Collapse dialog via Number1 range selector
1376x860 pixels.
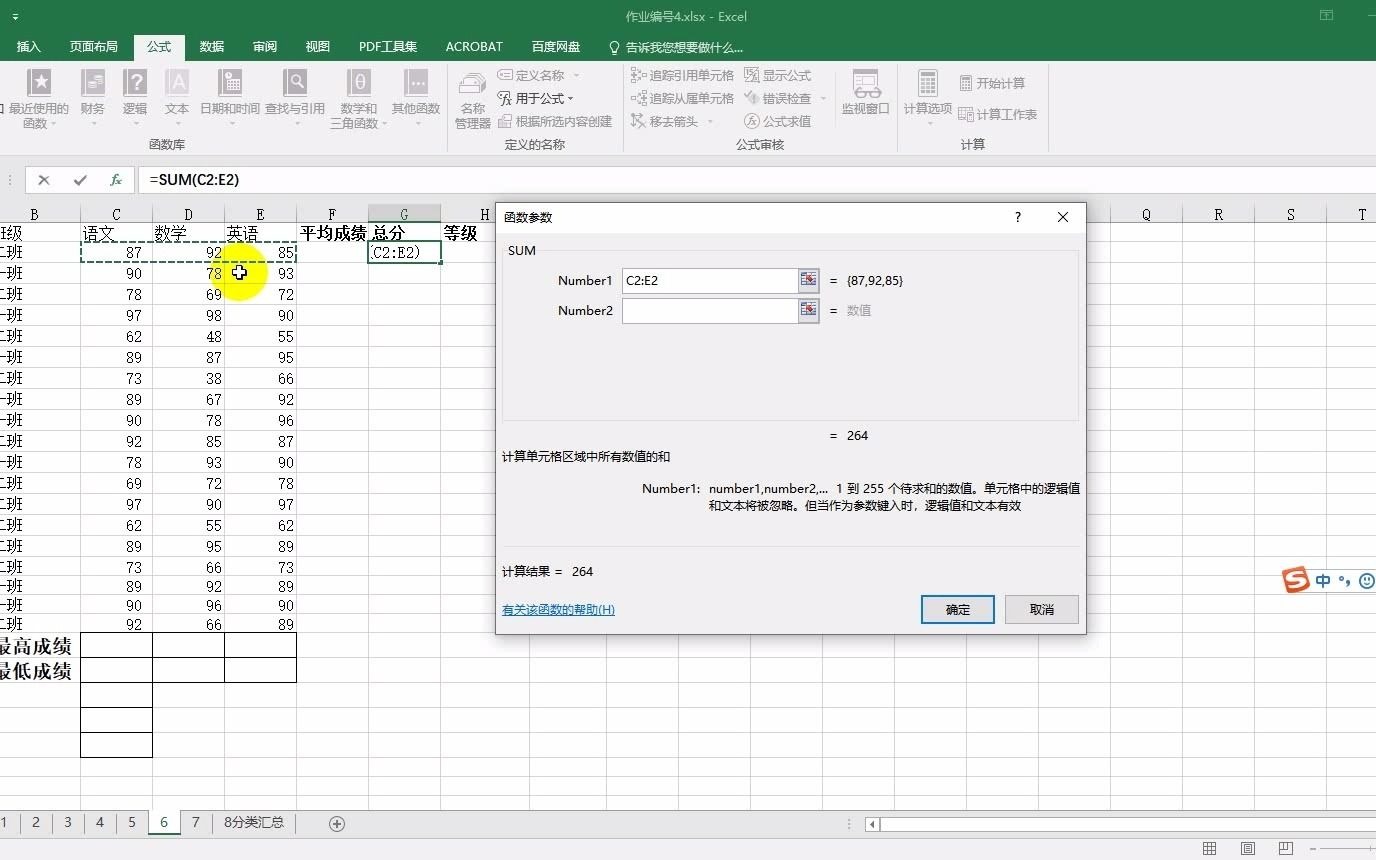click(x=809, y=281)
